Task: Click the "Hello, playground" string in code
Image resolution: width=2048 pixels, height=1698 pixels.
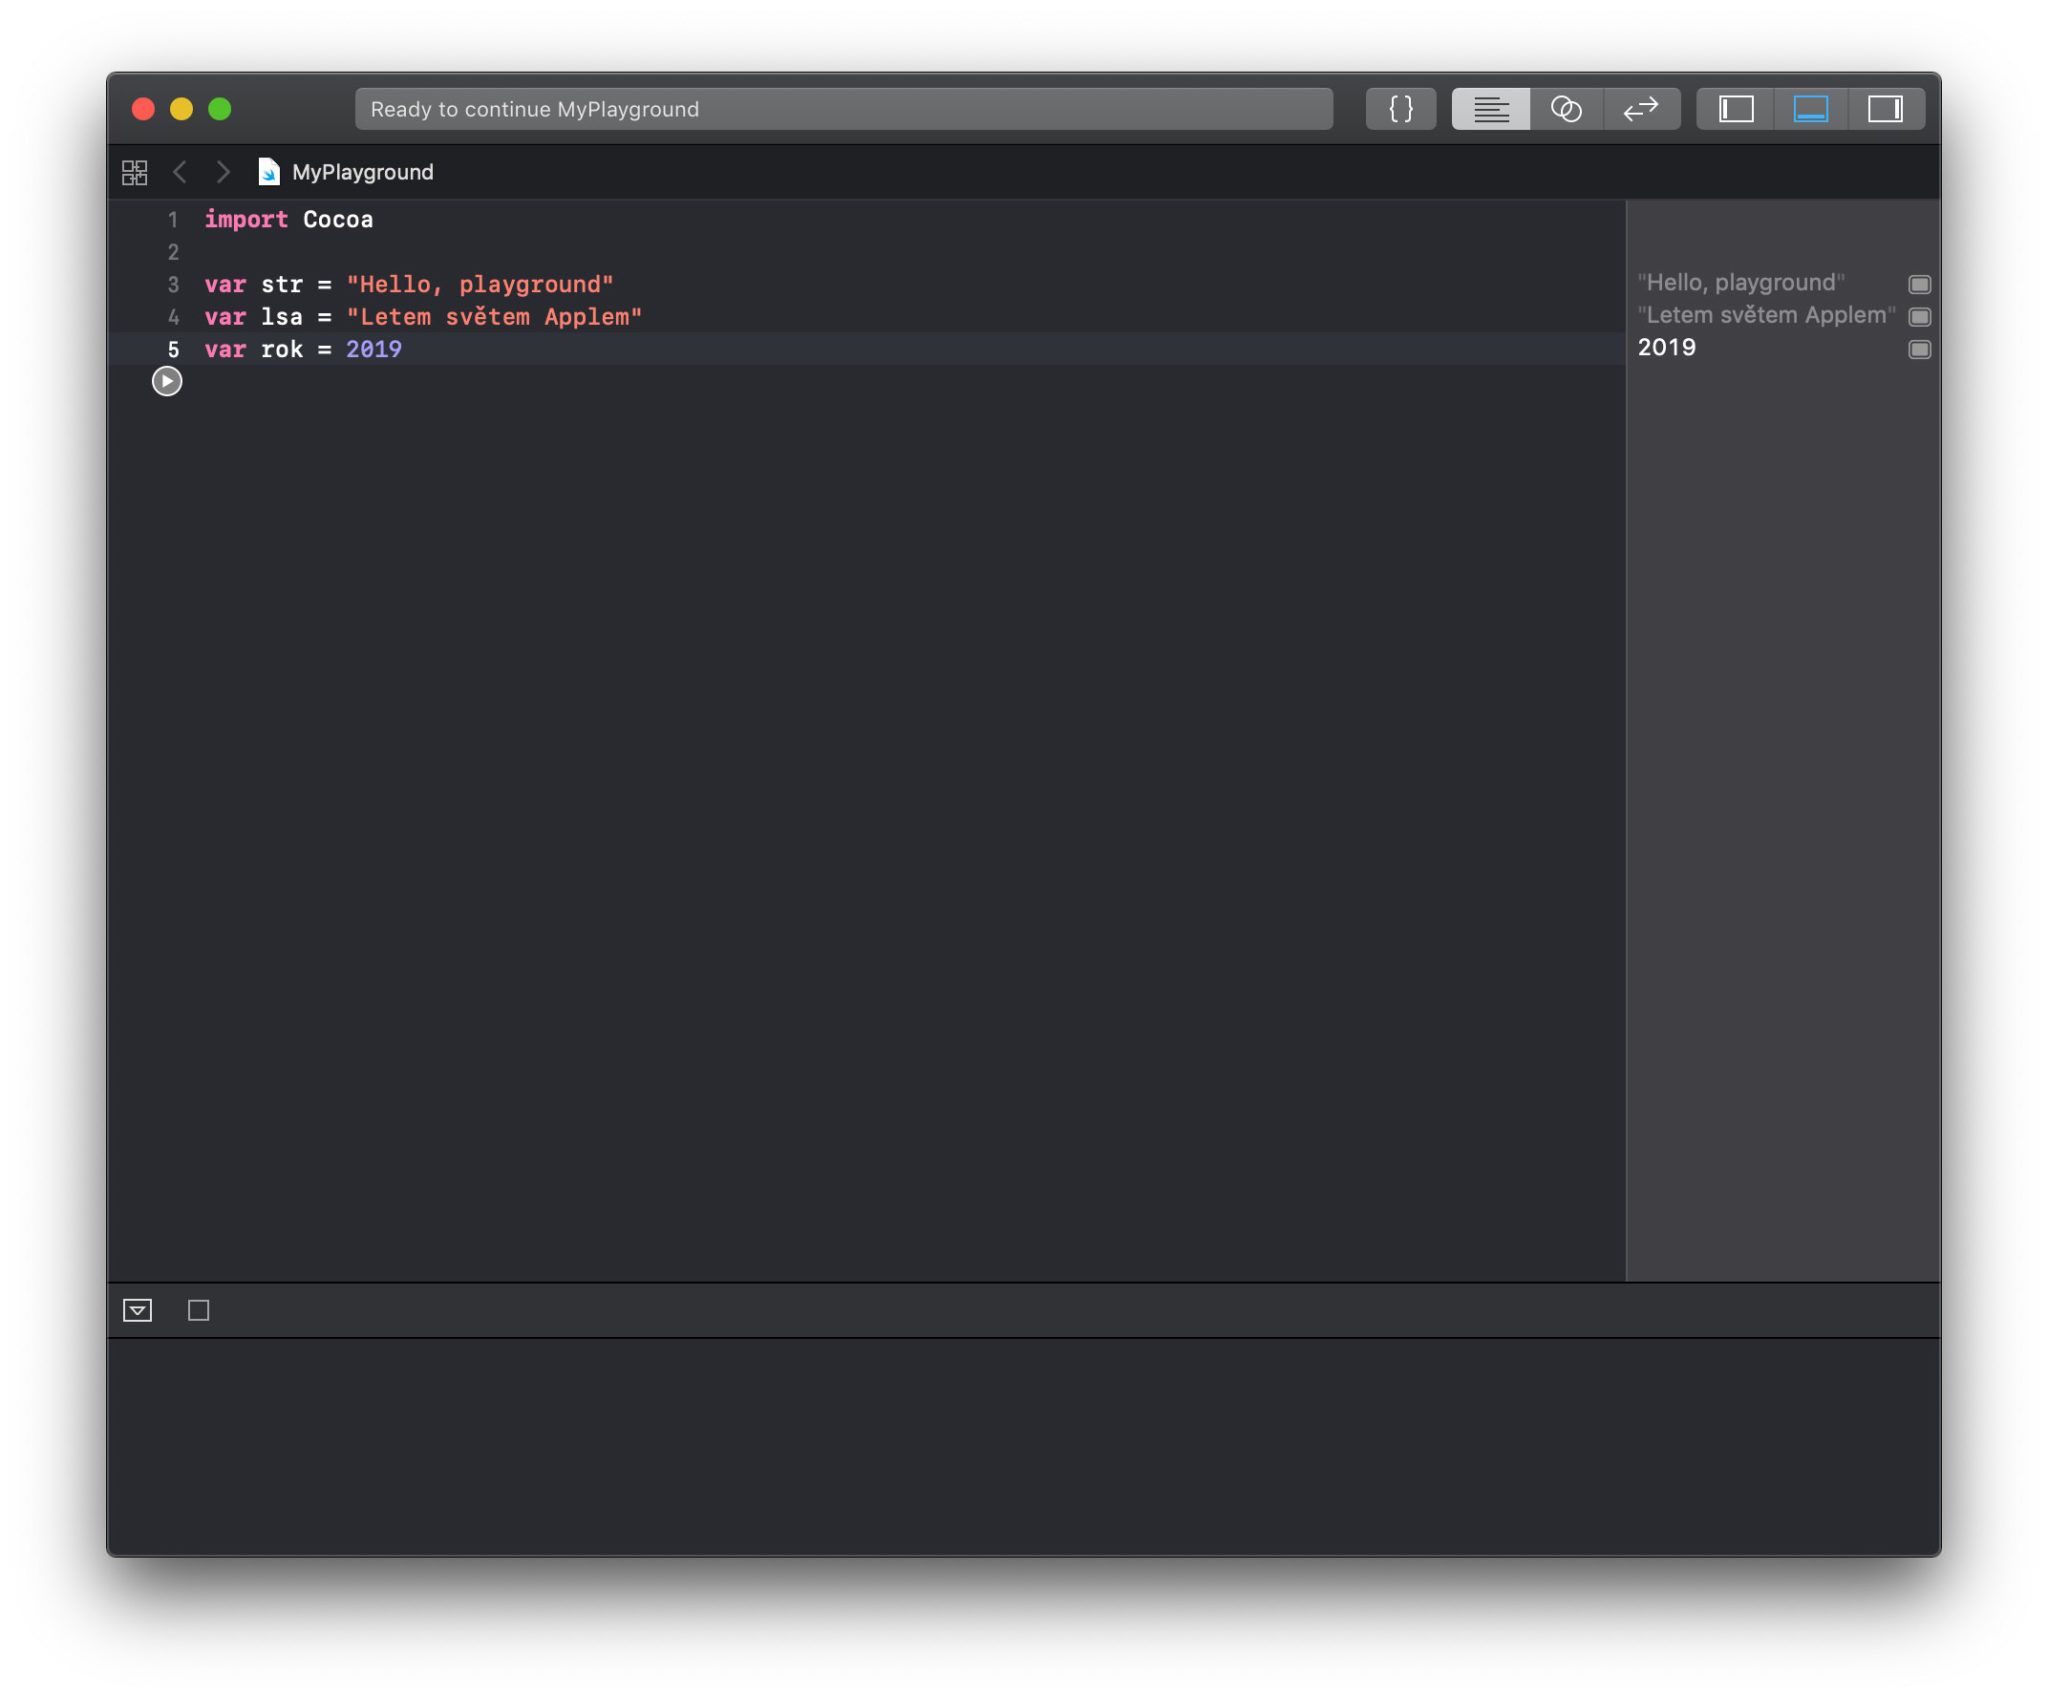Action: click(x=480, y=284)
